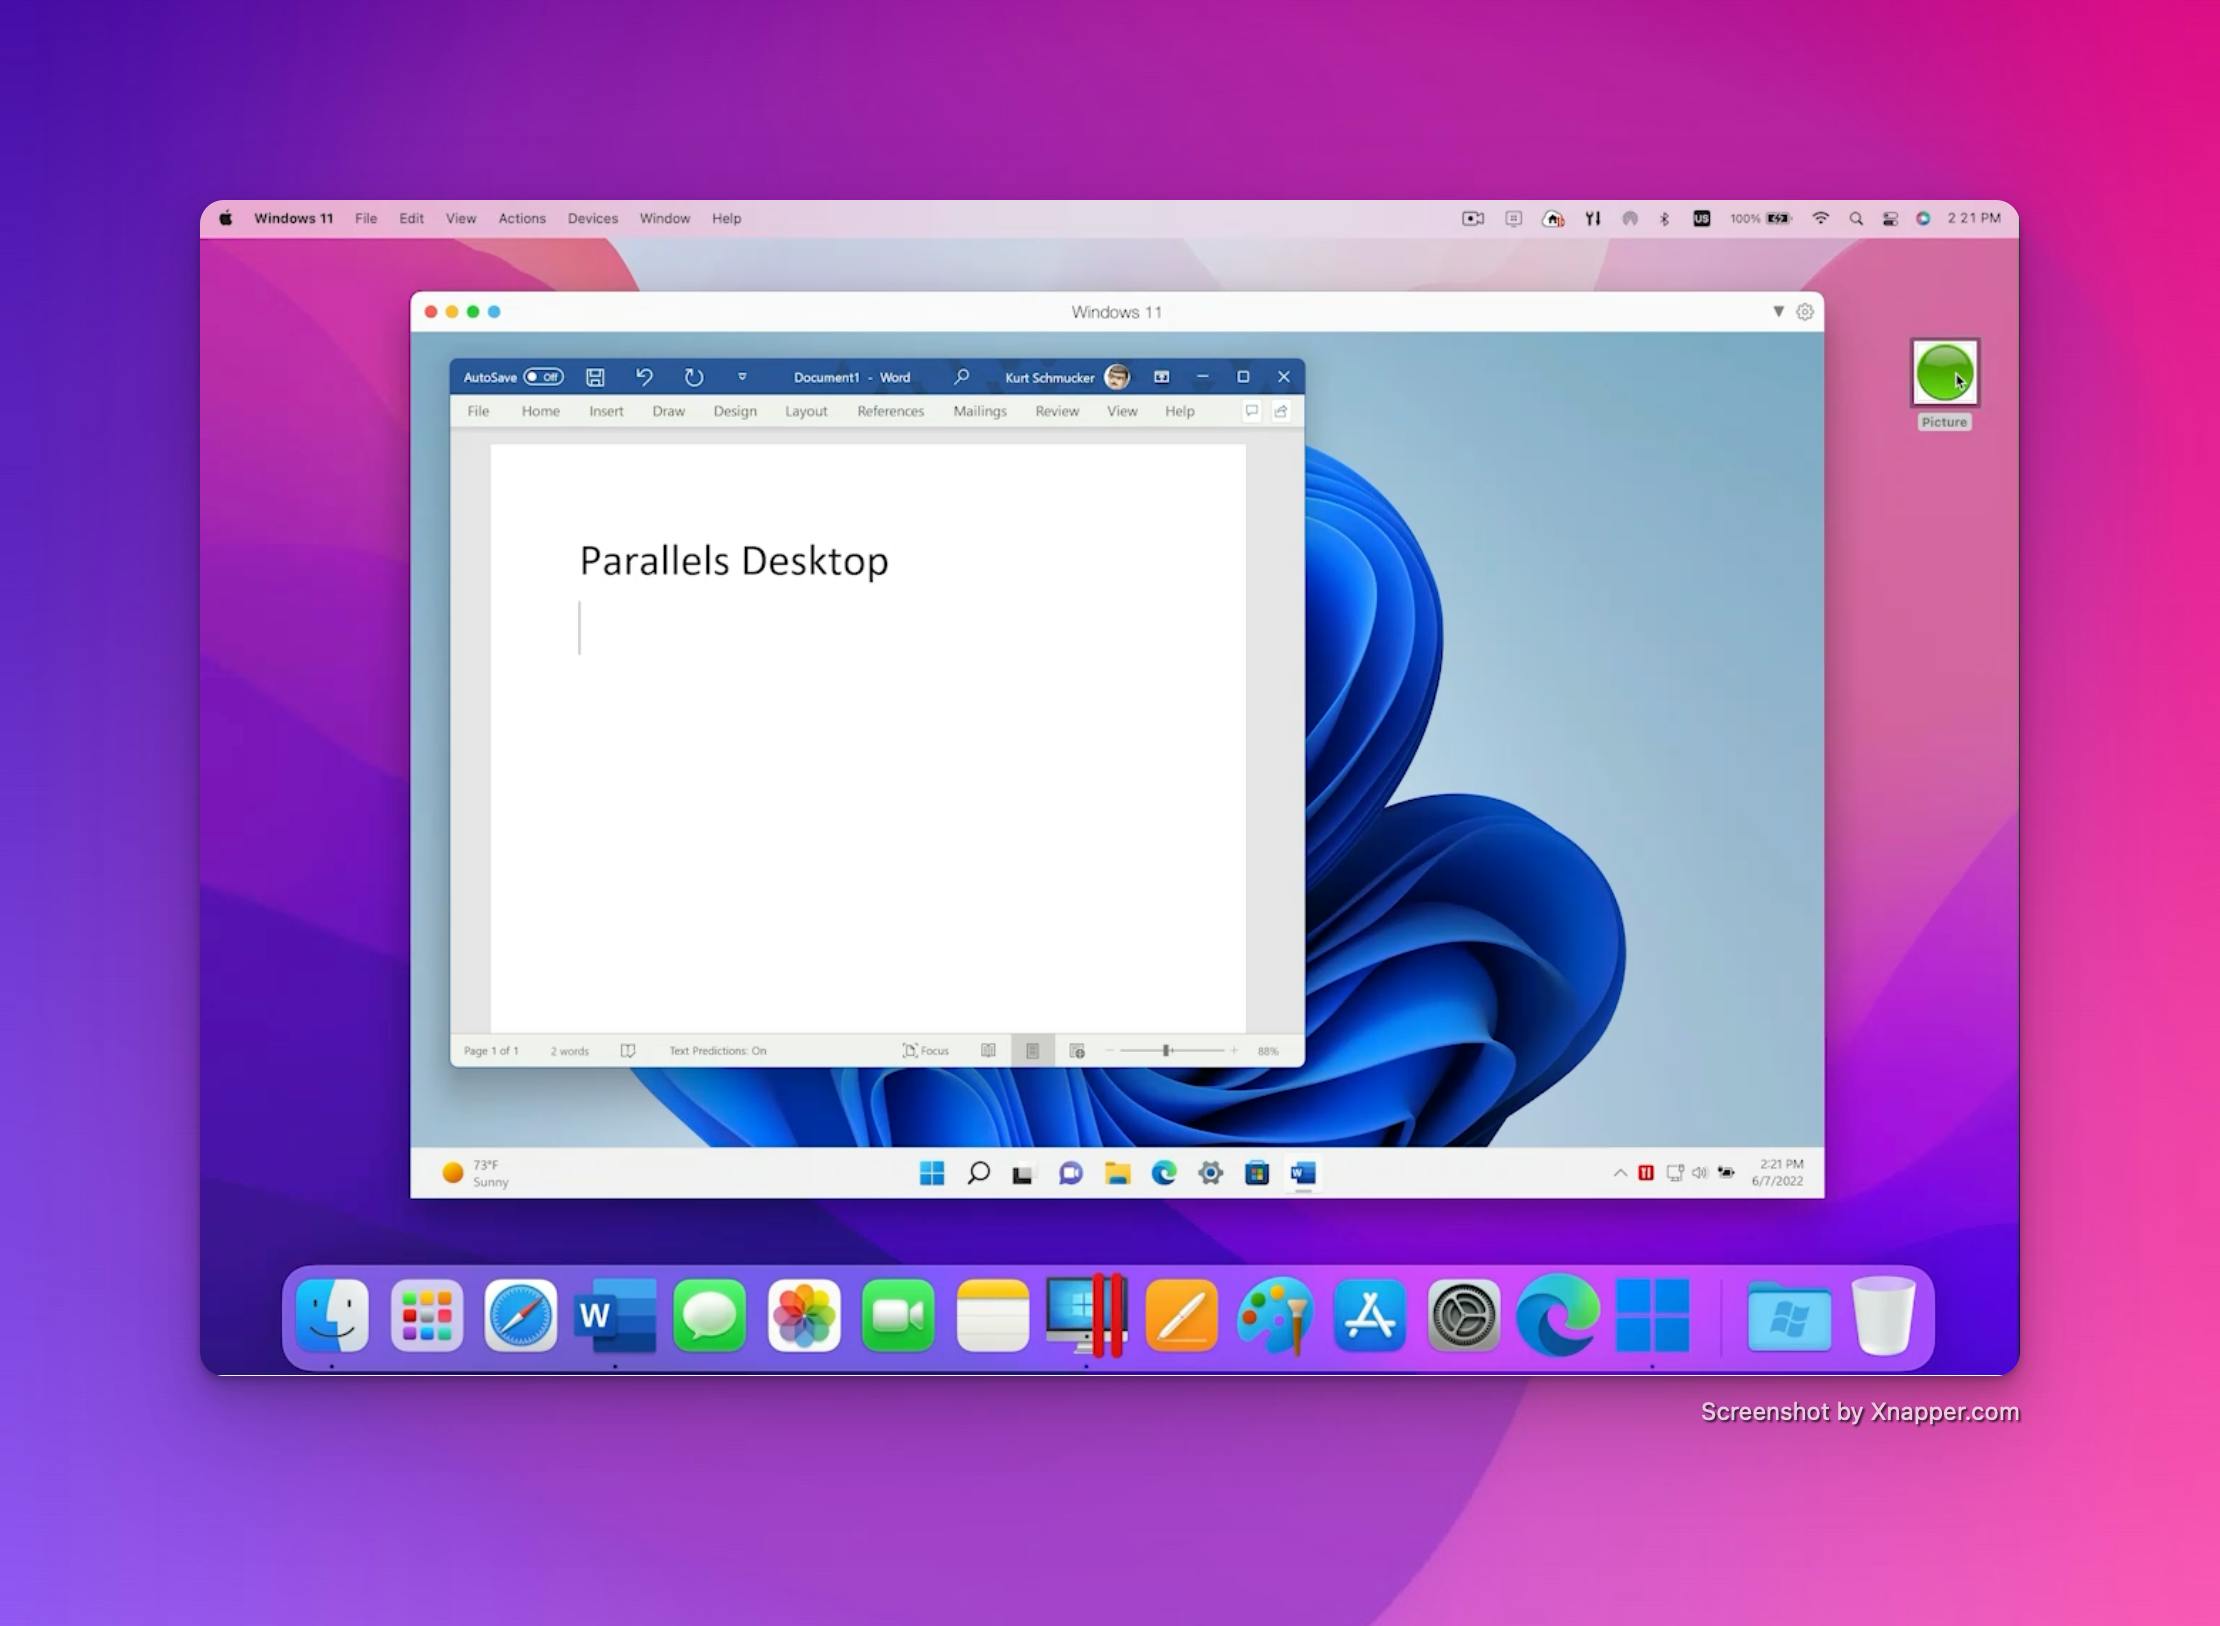Expand Customize Quick Access Toolbar dropdown

(742, 377)
